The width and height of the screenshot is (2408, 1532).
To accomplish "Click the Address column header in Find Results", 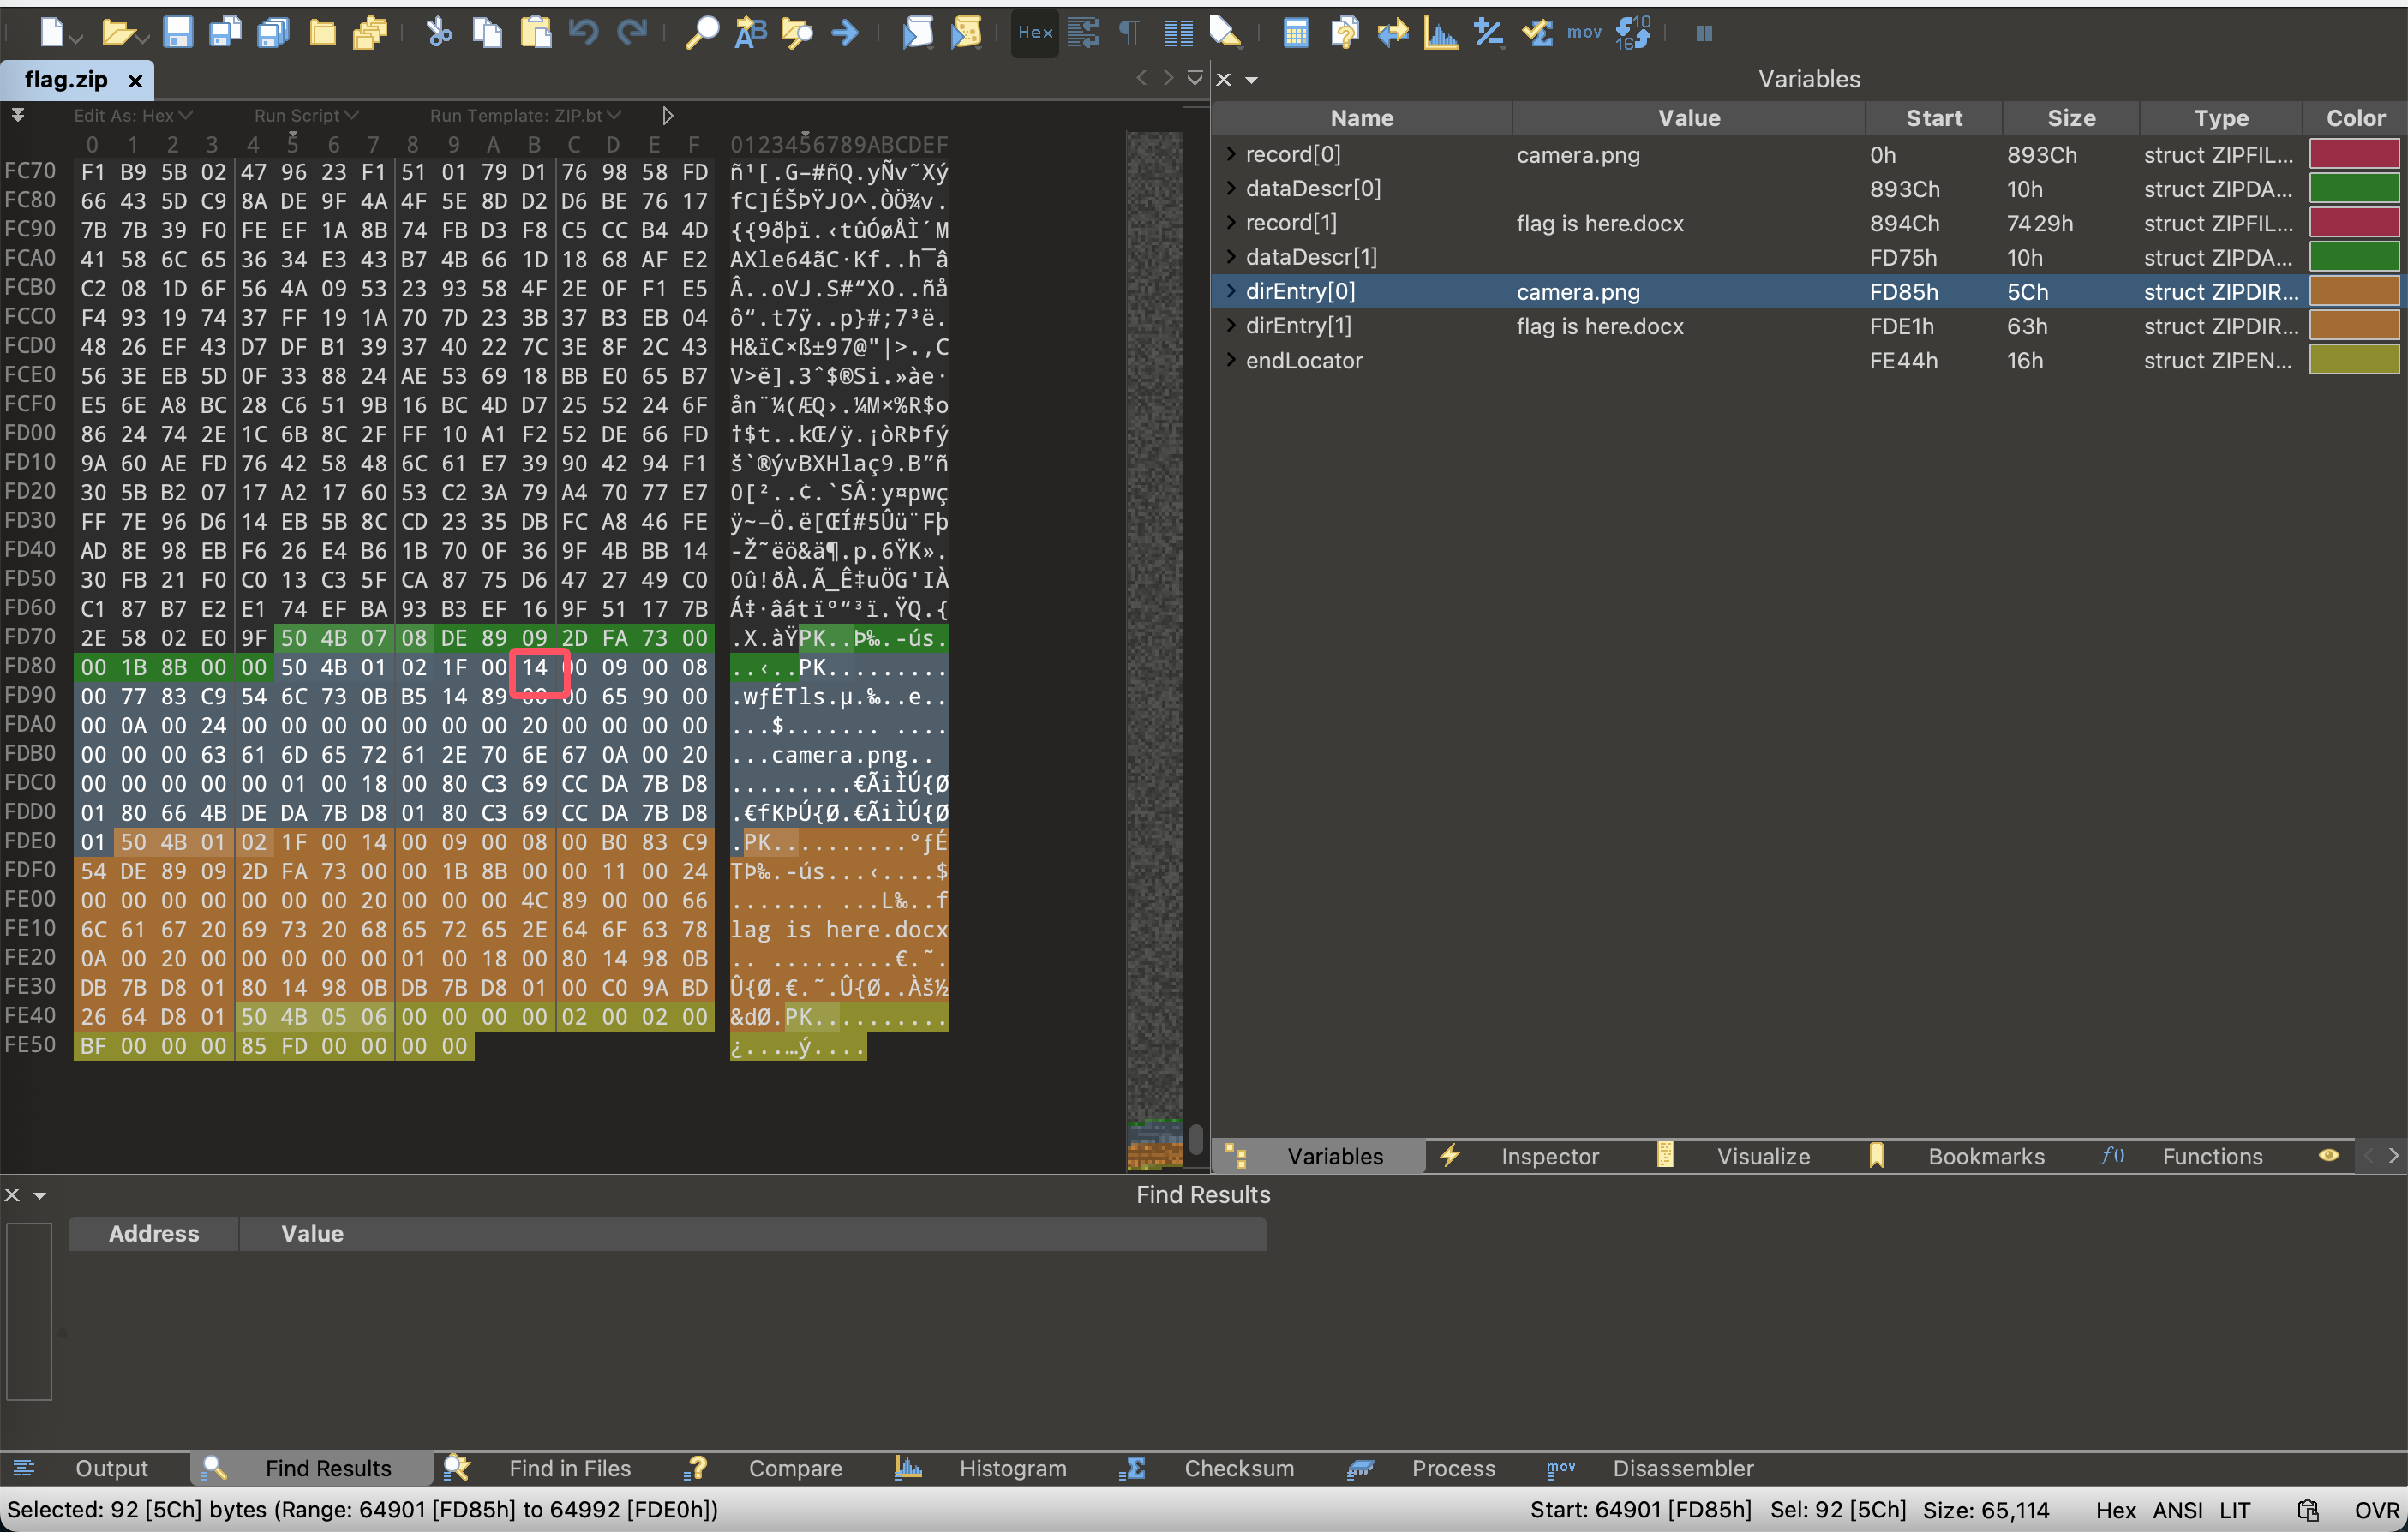I will pos(153,1233).
